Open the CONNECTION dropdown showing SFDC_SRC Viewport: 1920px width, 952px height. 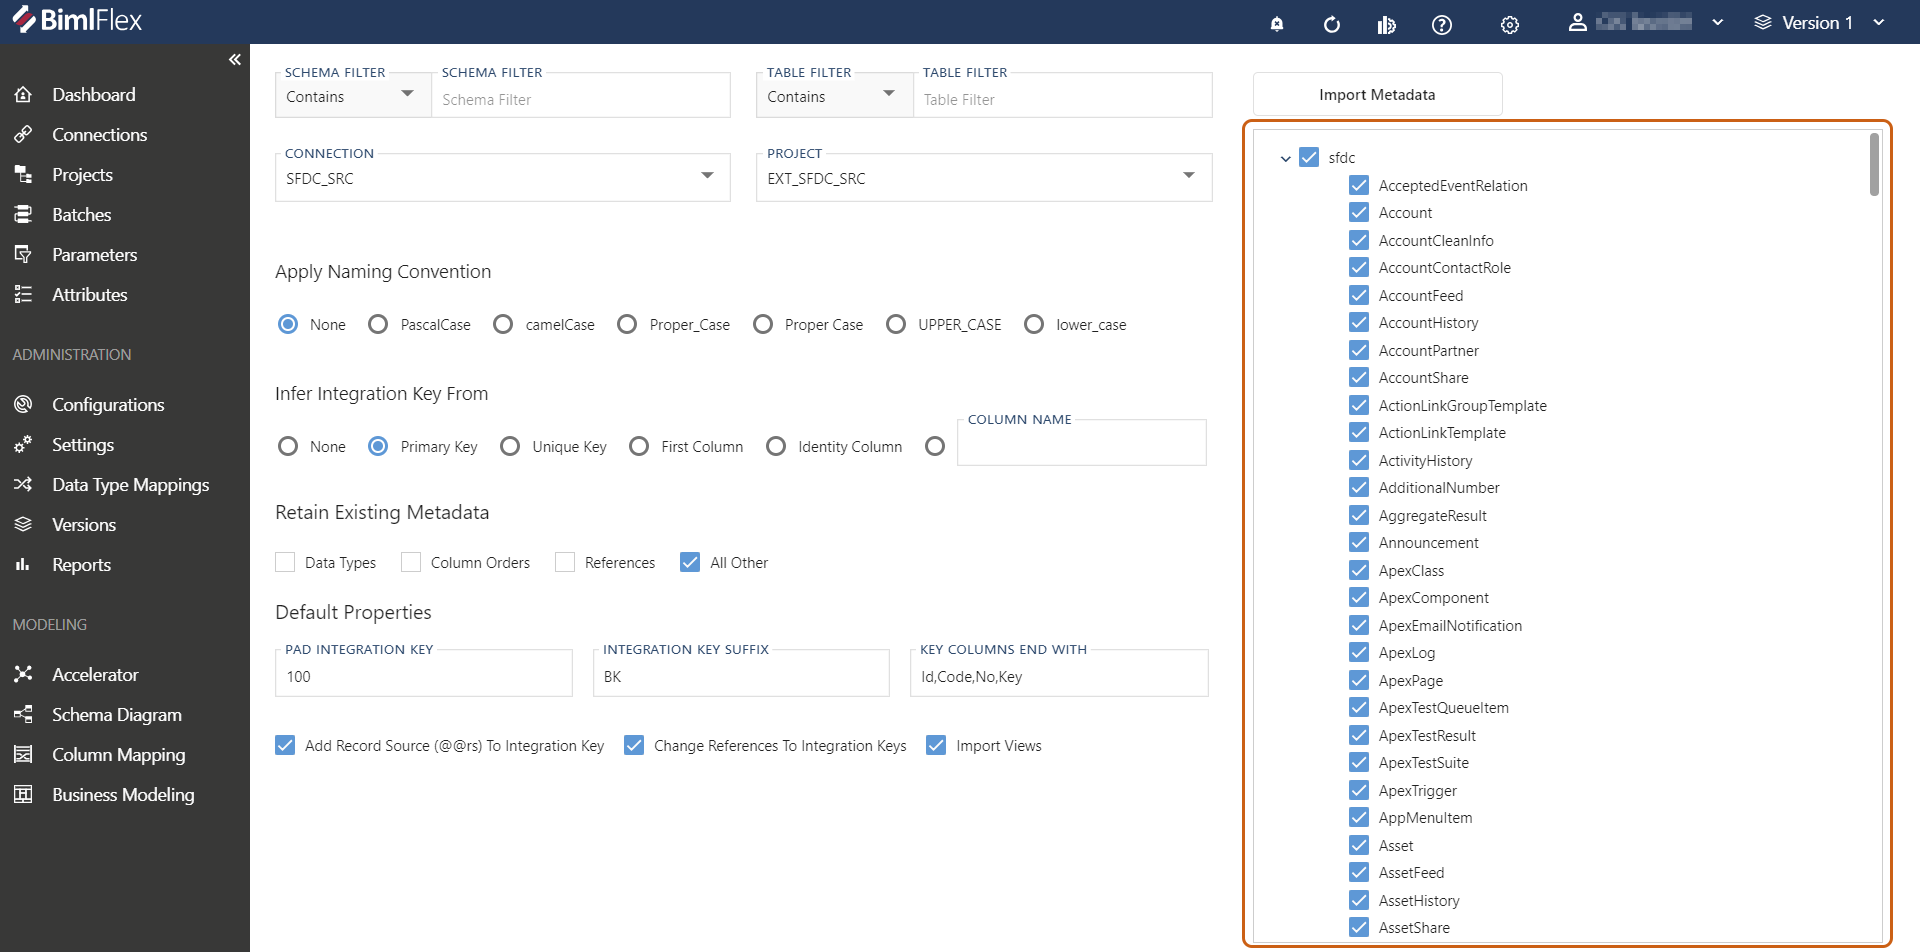(x=709, y=177)
